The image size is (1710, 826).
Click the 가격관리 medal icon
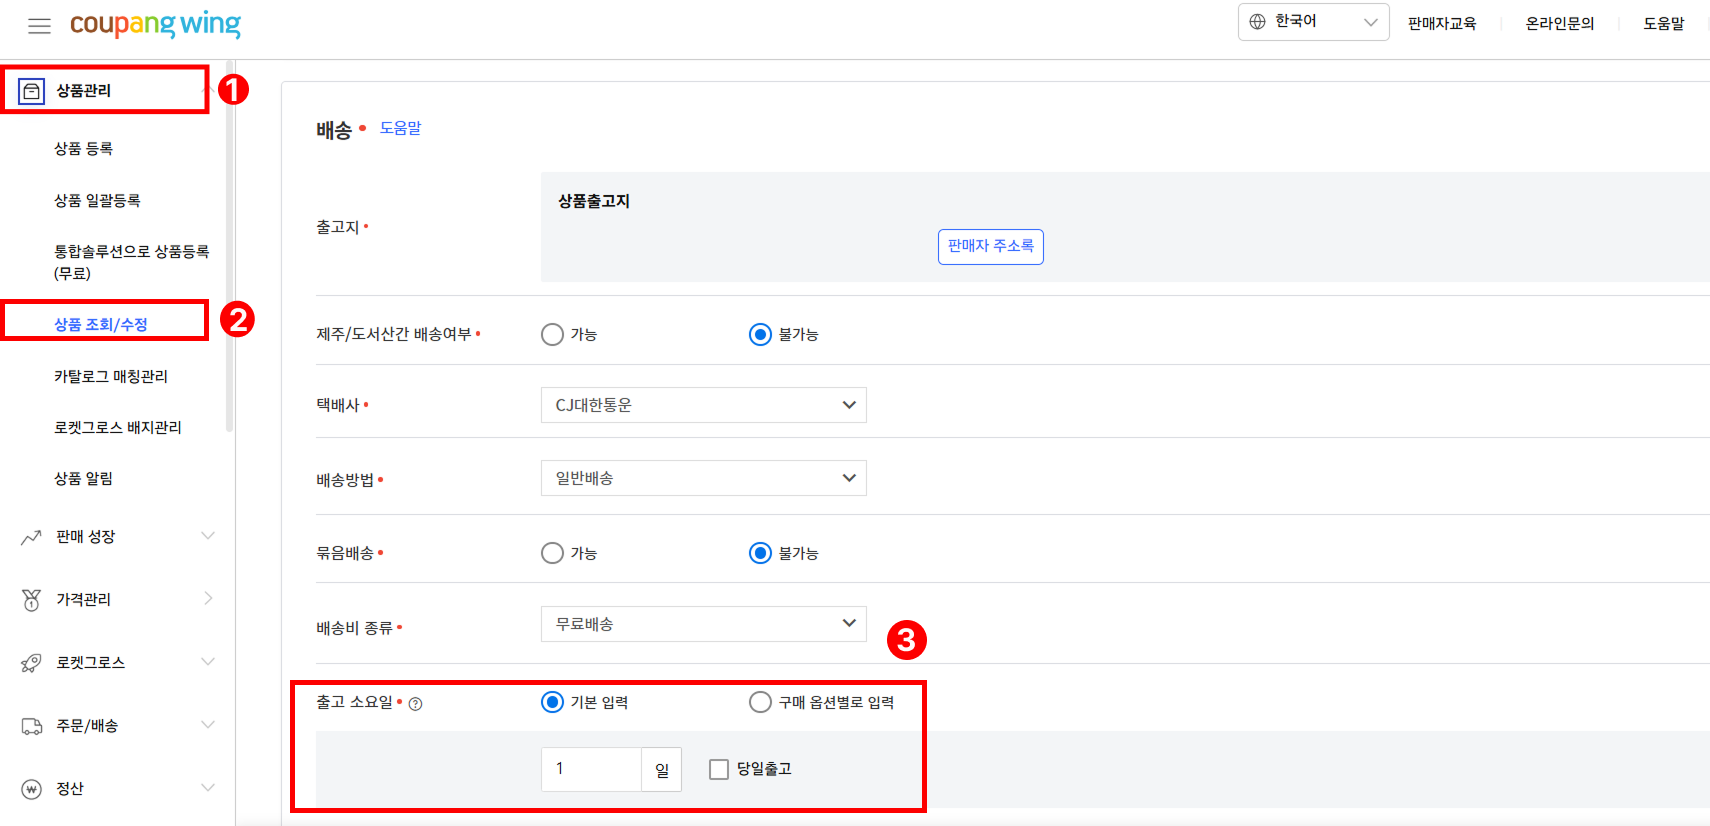[31, 599]
